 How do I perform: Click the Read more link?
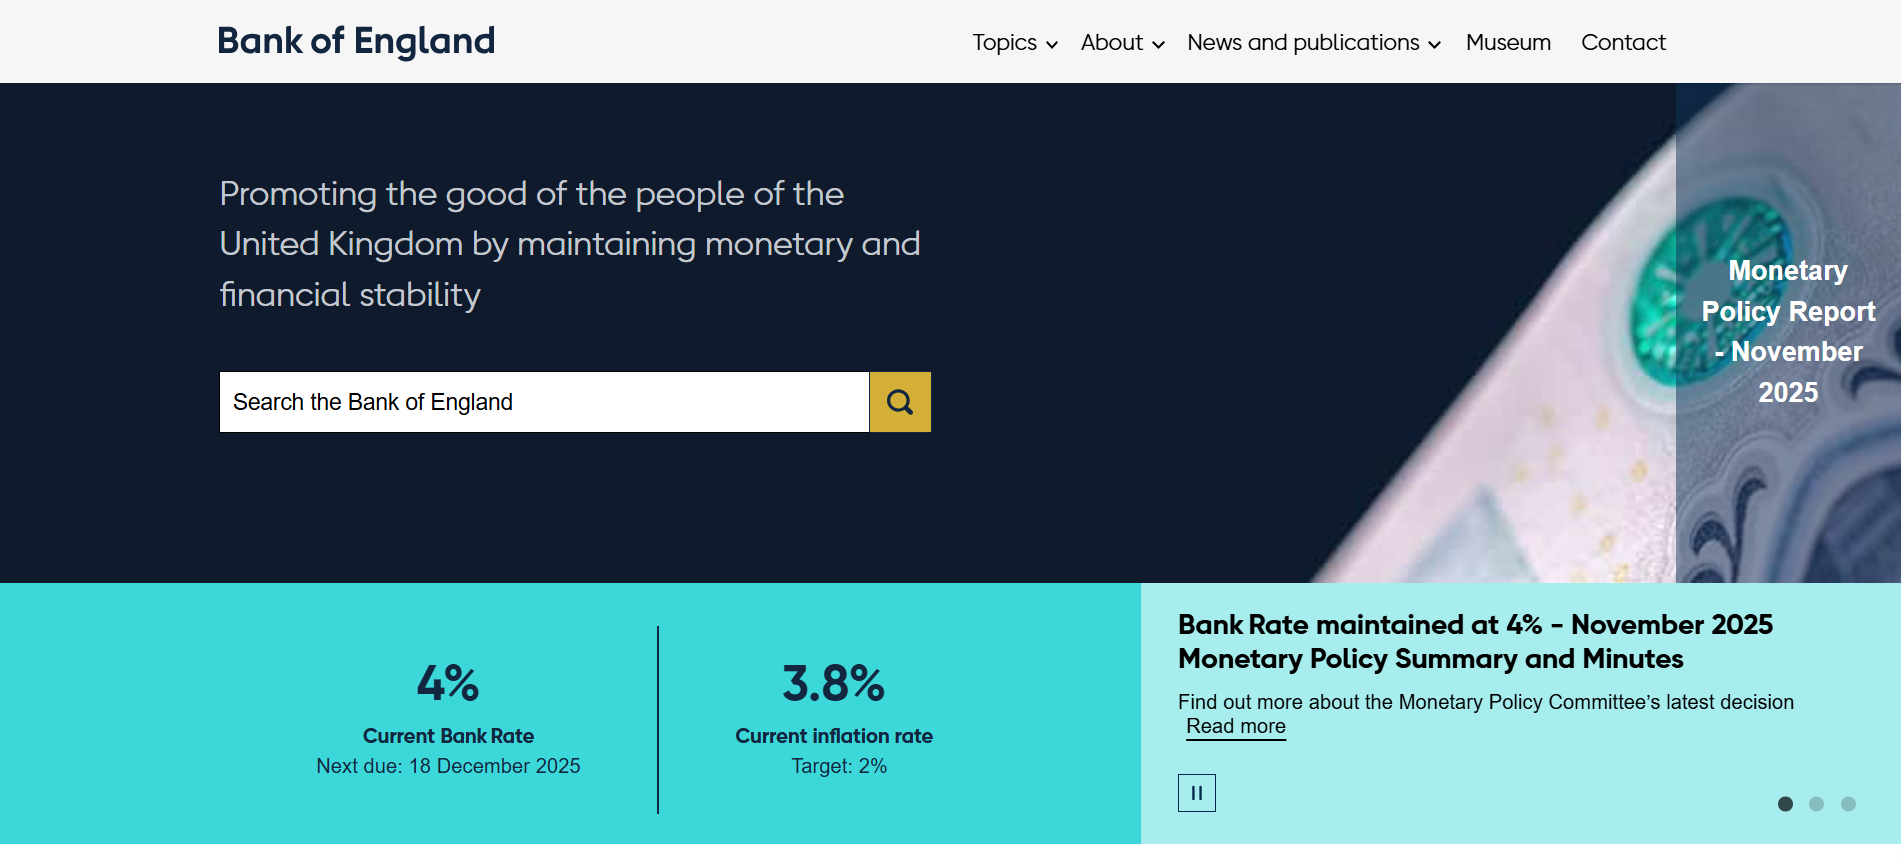point(1235,726)
